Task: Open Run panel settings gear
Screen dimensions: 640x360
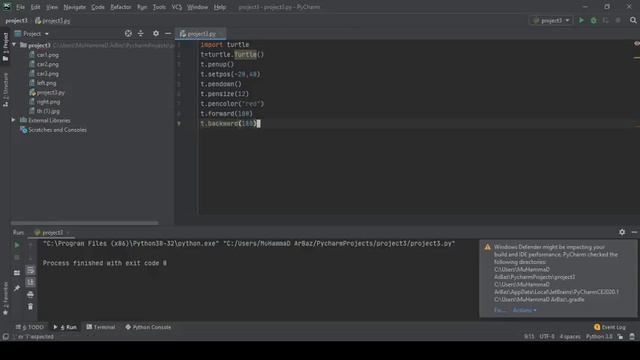Action: pos(622,232)
